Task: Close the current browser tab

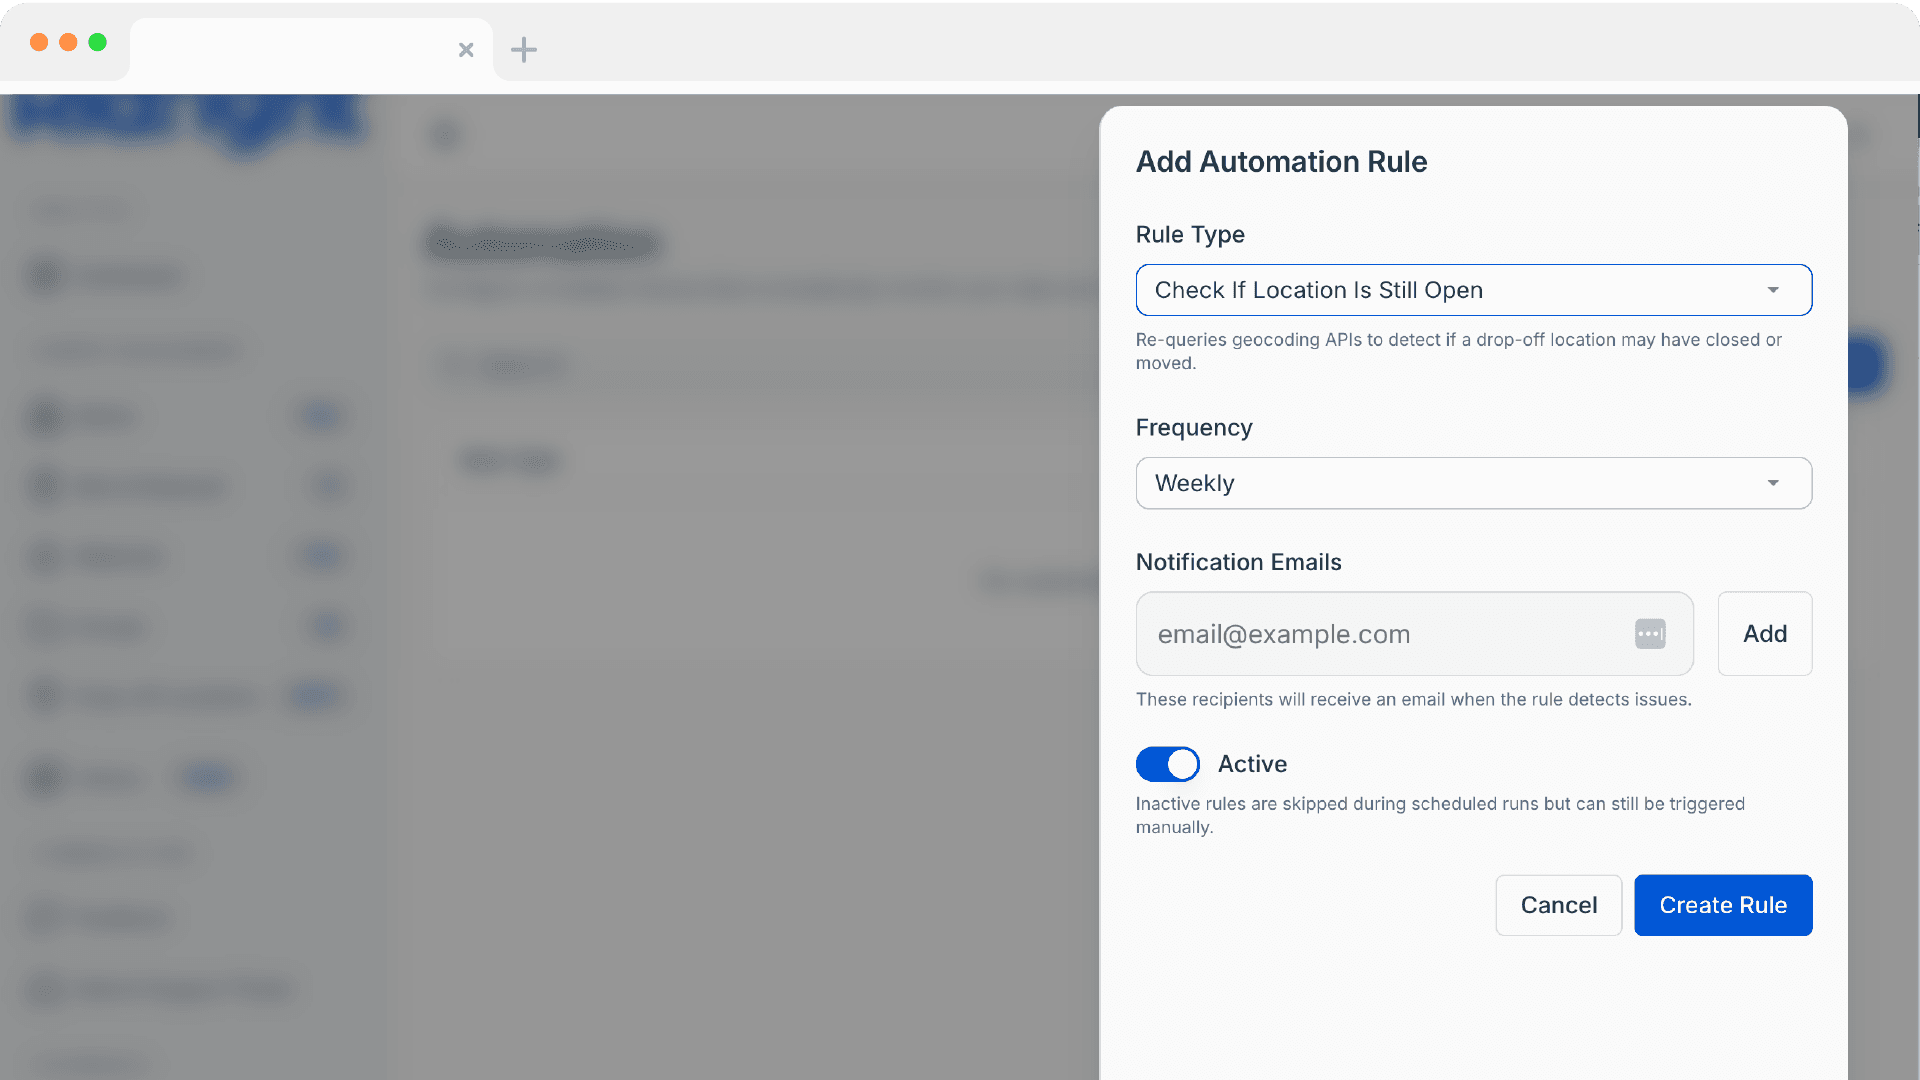Action: [x=466, y=50]
